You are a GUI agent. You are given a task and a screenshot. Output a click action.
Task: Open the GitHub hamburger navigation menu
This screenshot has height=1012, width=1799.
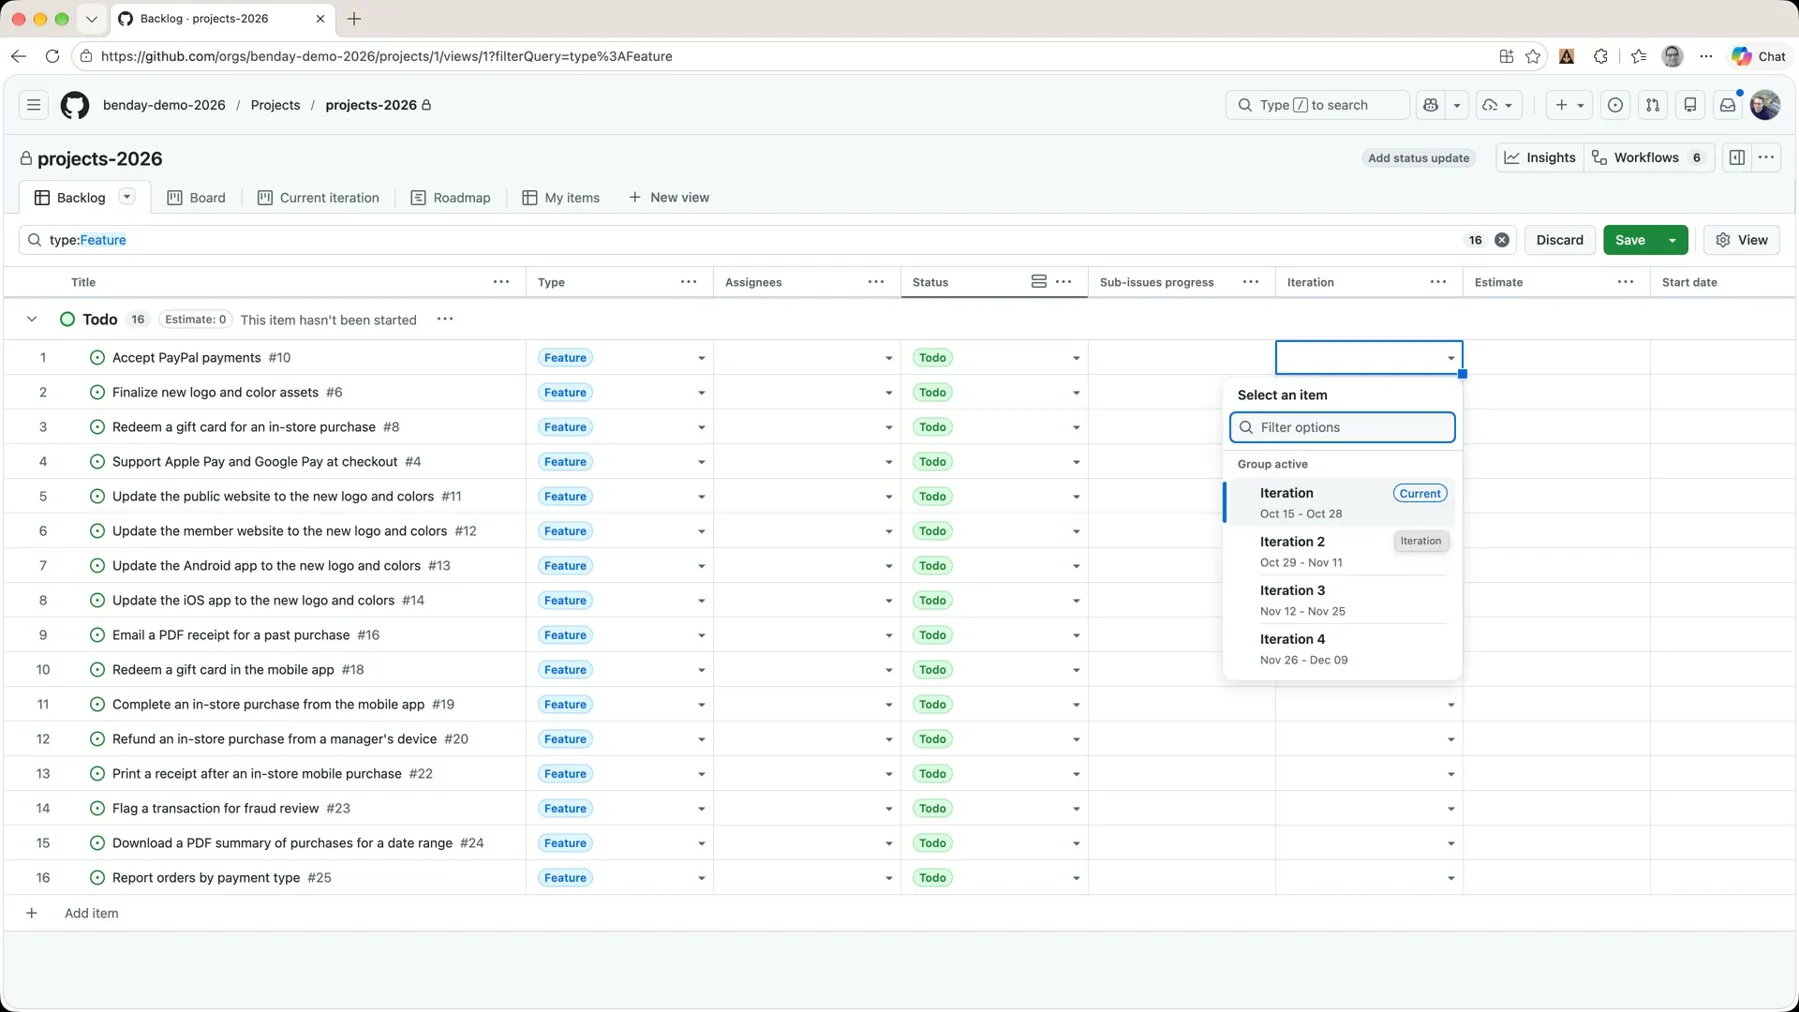[33, 105]
